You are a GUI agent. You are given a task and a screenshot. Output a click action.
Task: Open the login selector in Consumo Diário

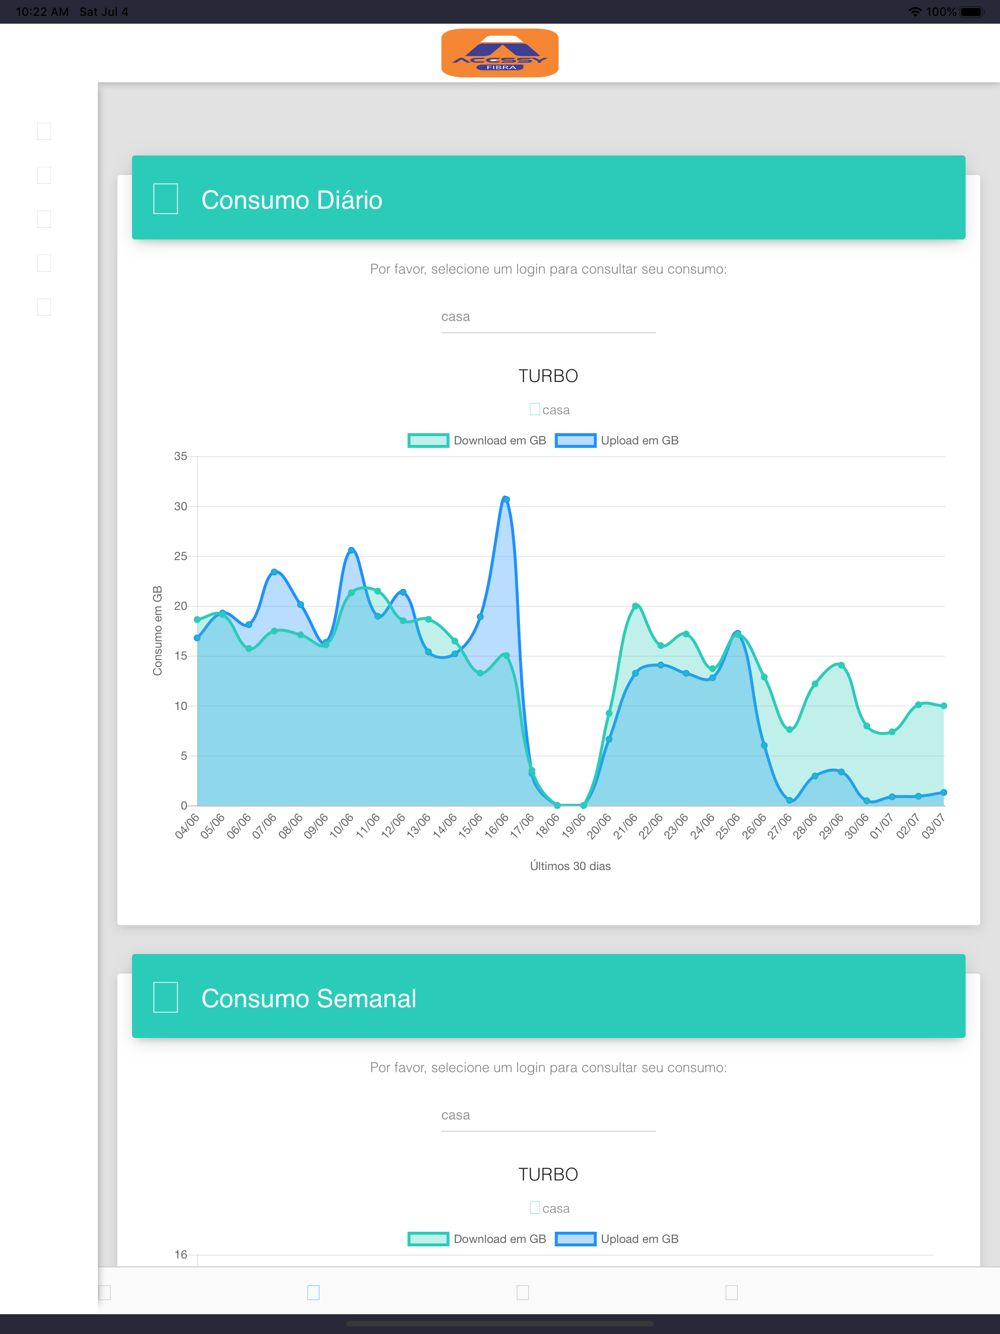pos(548,317)
